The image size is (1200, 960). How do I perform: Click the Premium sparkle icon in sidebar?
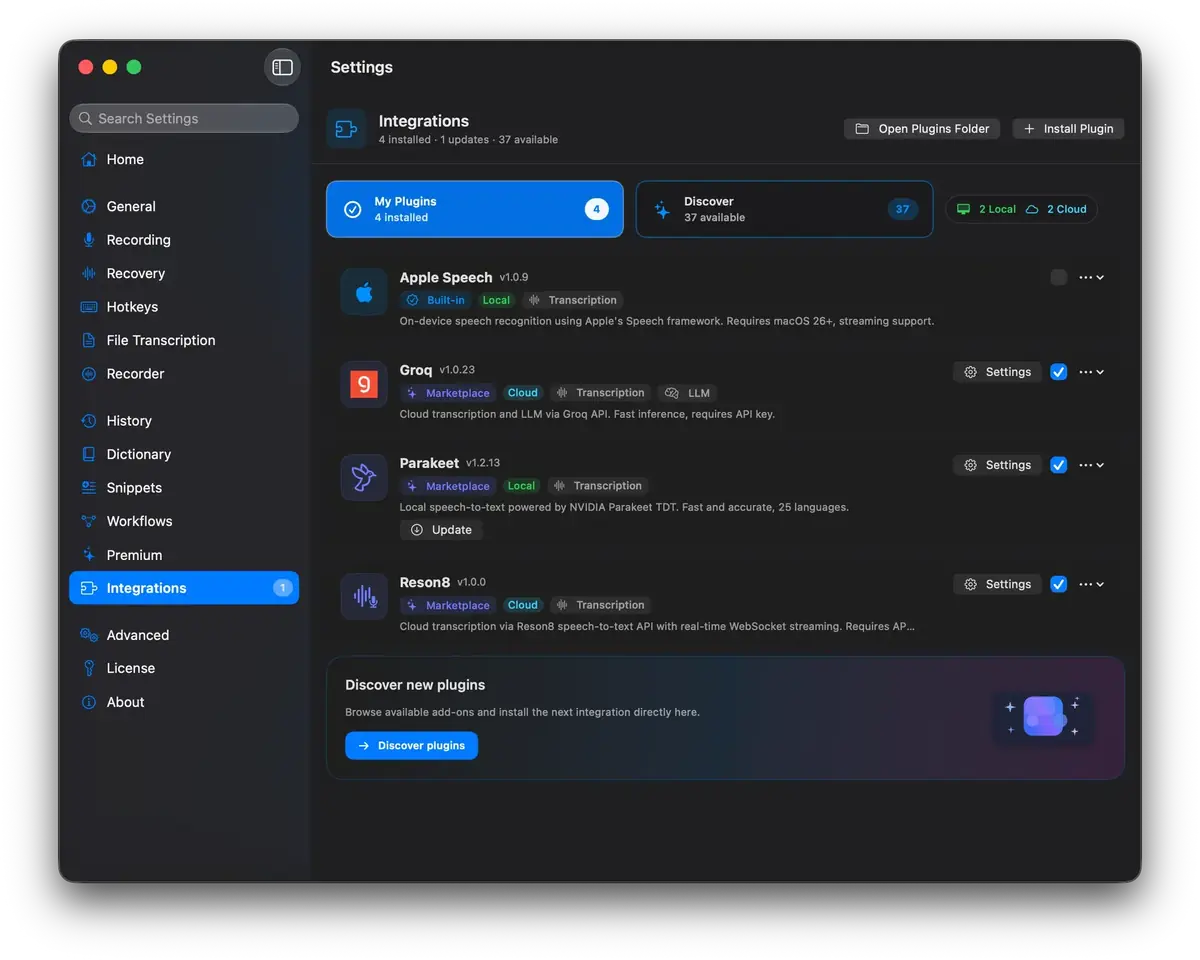[89, 555]
